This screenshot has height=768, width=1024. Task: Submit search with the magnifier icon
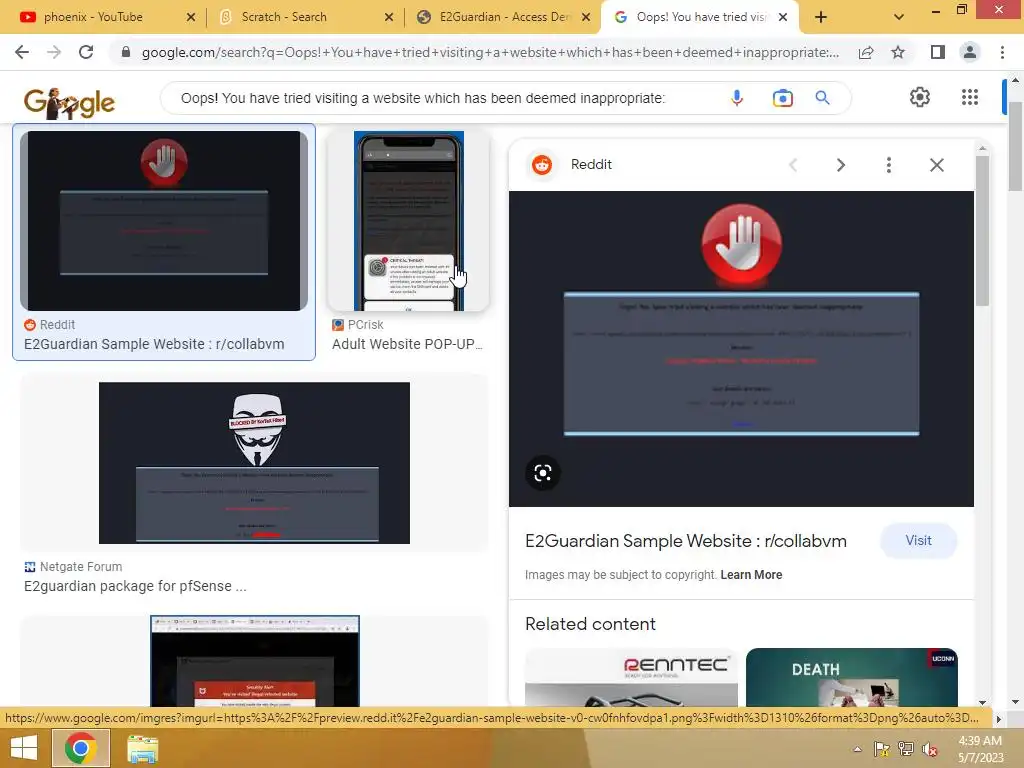tap(823, 98)
